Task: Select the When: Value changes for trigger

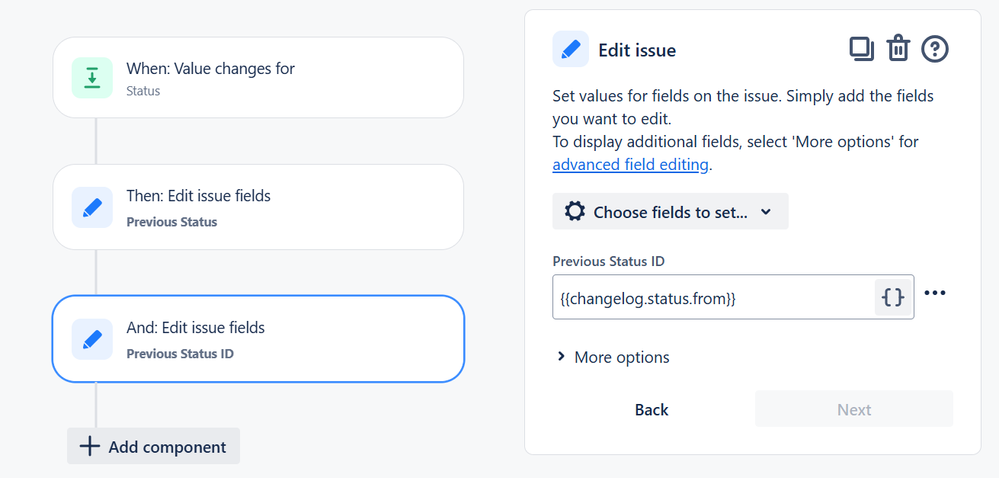Action: tap(258, 78)
